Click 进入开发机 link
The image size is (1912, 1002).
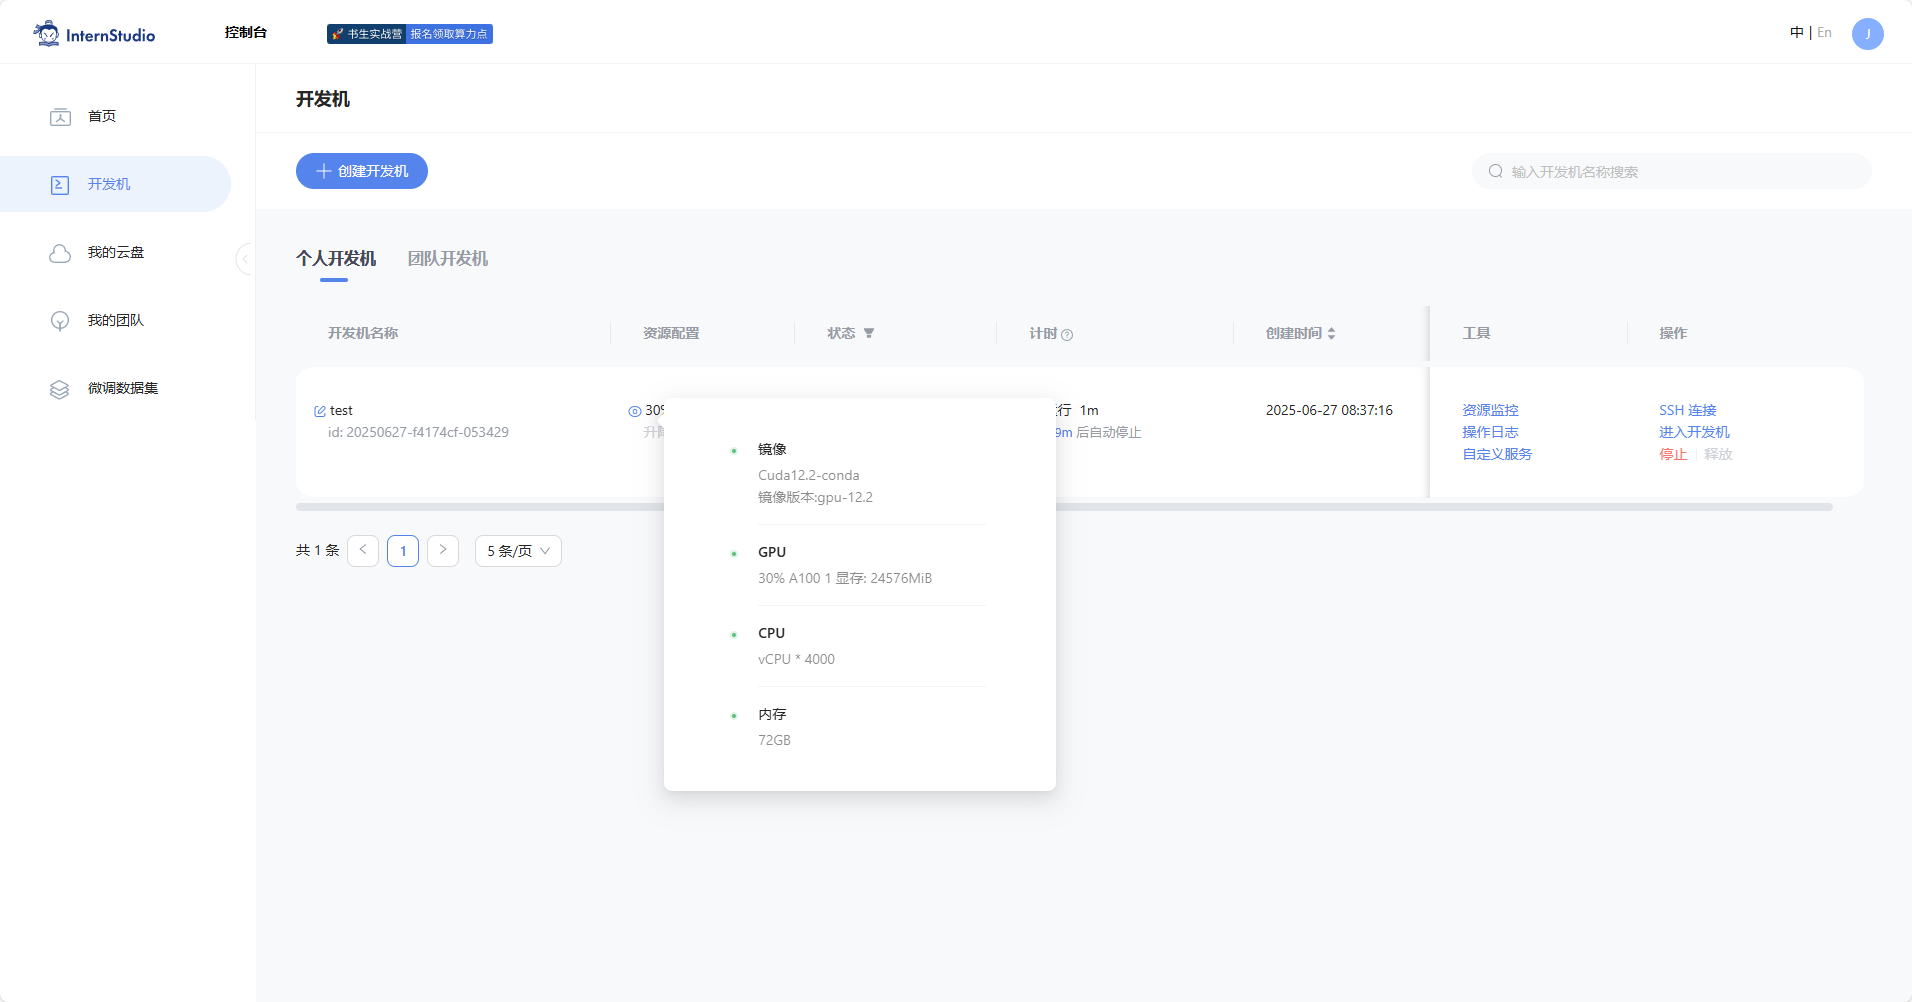[1694, 432]
